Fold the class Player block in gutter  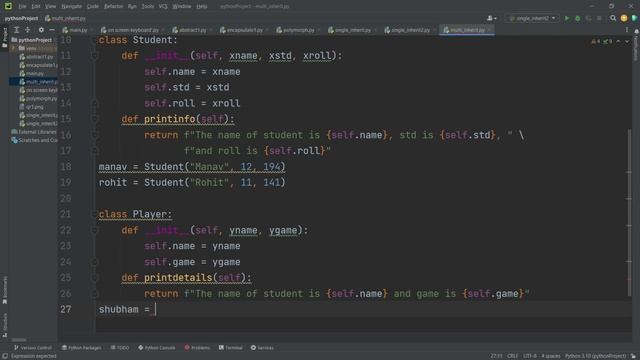(x=94, y=214)
